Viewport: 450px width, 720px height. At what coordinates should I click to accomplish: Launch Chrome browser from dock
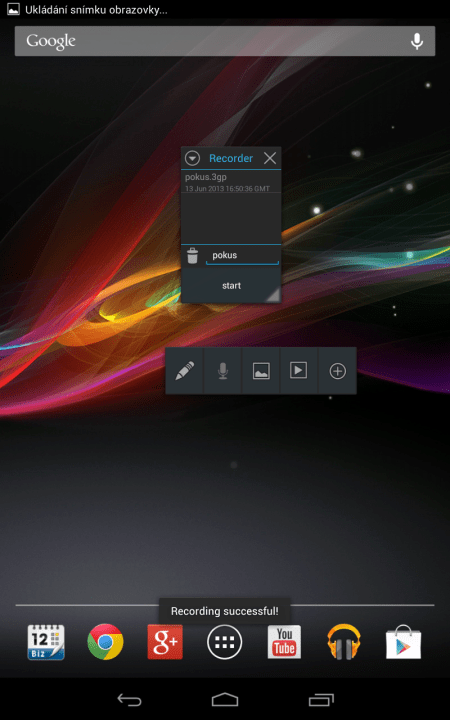pos(105,642)
